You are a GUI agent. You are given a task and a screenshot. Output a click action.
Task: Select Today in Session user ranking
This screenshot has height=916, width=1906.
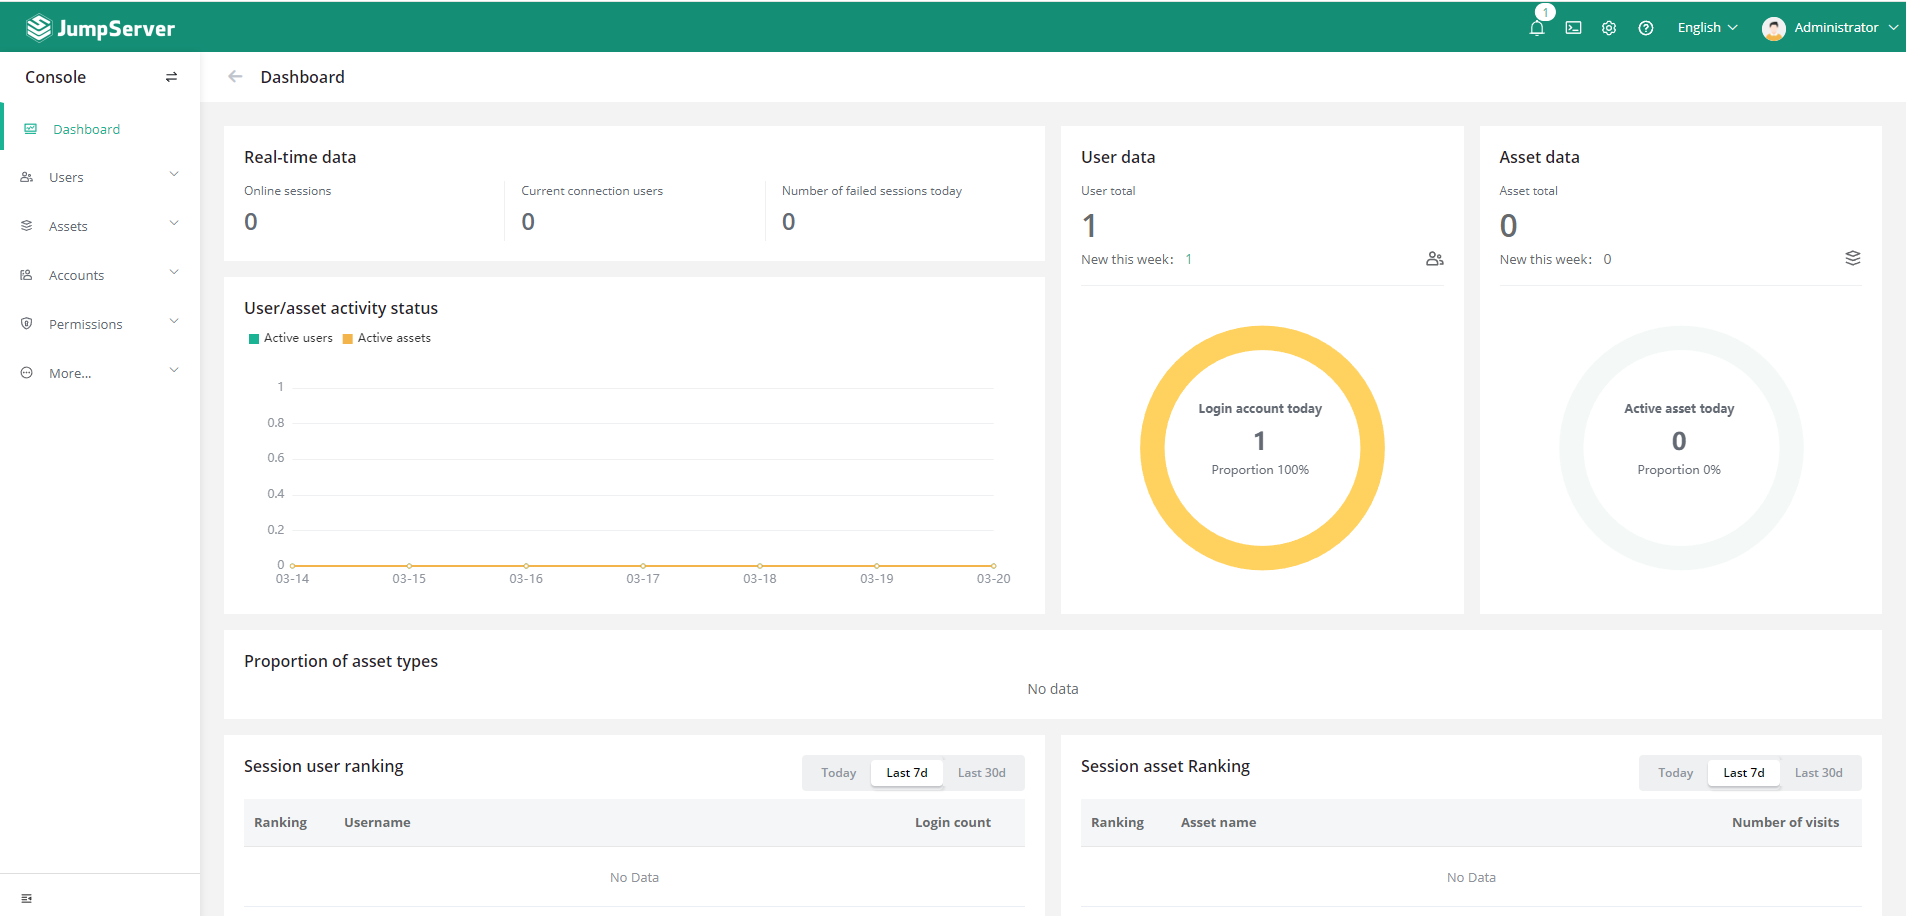point(838,773)
